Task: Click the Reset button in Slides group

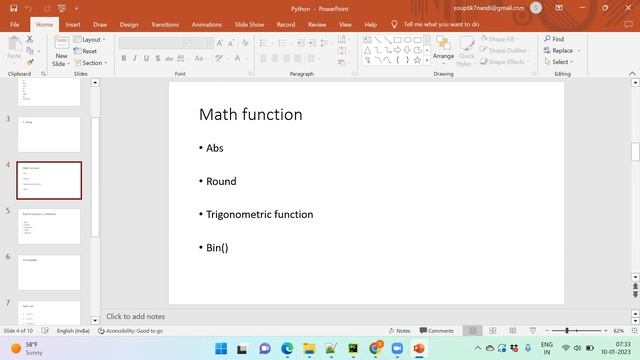Action: 85,51
